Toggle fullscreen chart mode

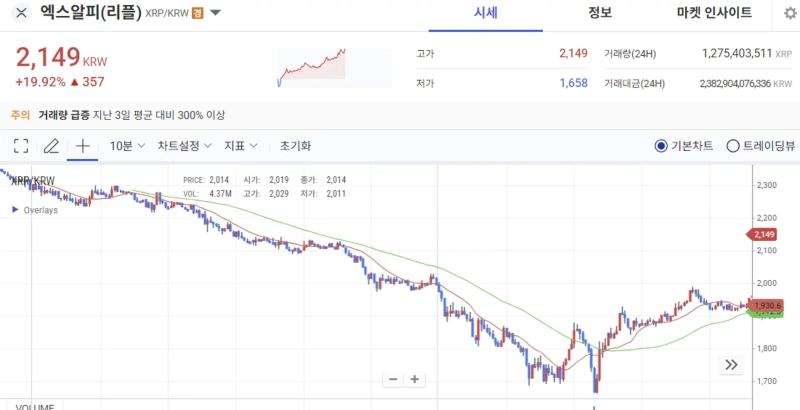point(21,146)
